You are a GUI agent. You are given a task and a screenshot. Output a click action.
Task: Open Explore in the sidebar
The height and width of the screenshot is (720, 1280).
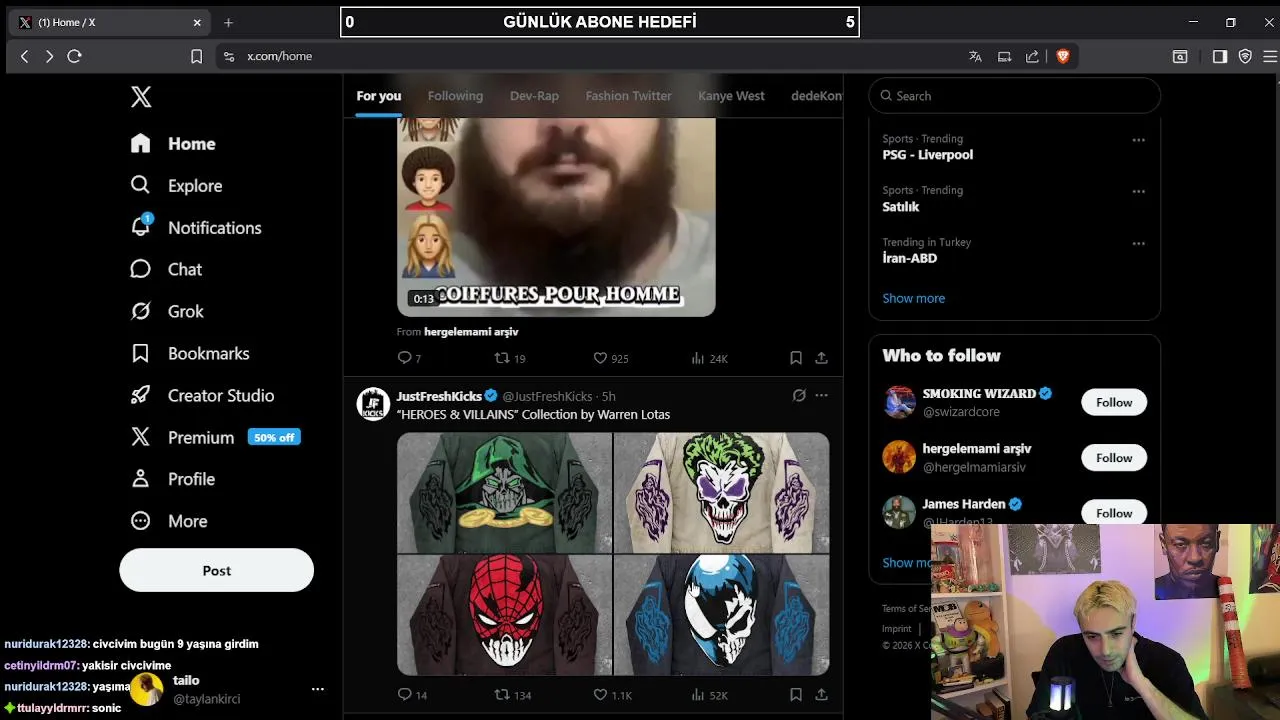point(176,186)
